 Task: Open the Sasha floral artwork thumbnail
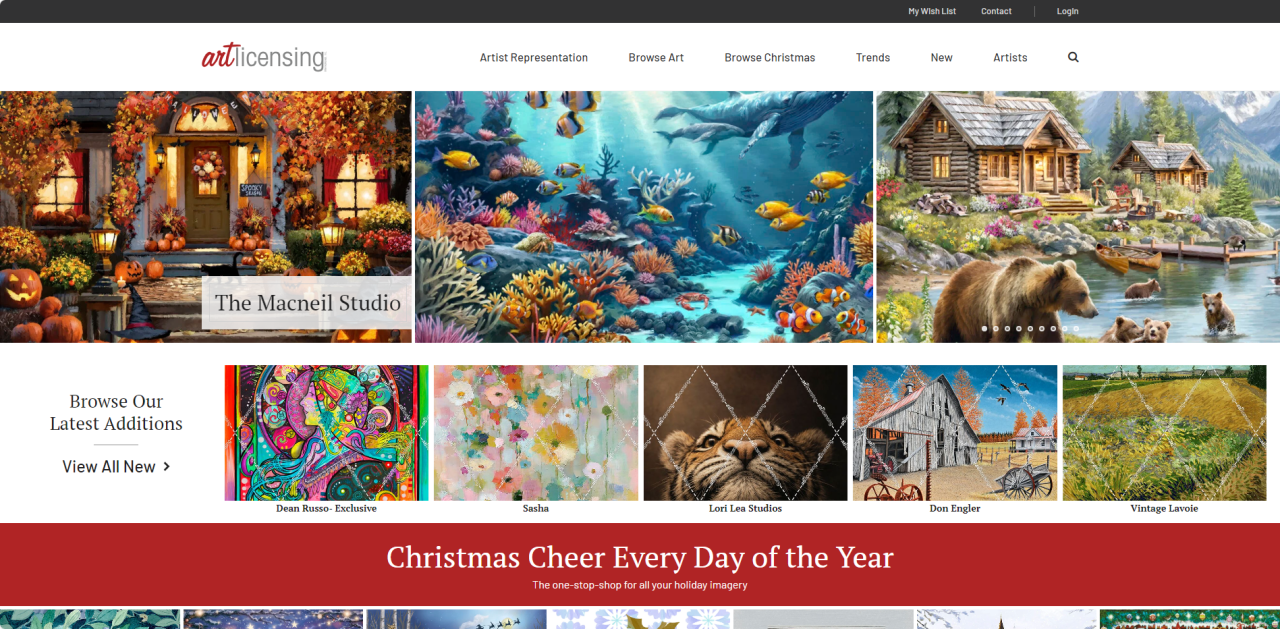coord(536,433)
